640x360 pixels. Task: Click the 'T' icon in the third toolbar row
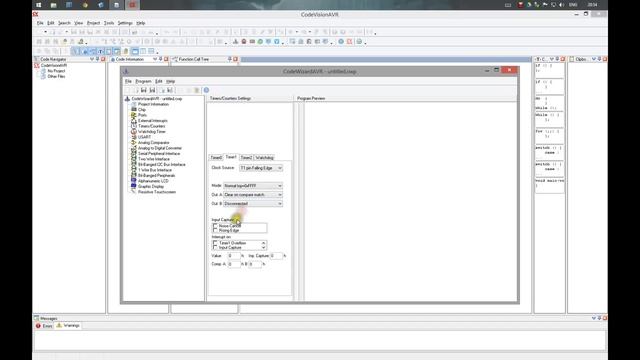100,51
